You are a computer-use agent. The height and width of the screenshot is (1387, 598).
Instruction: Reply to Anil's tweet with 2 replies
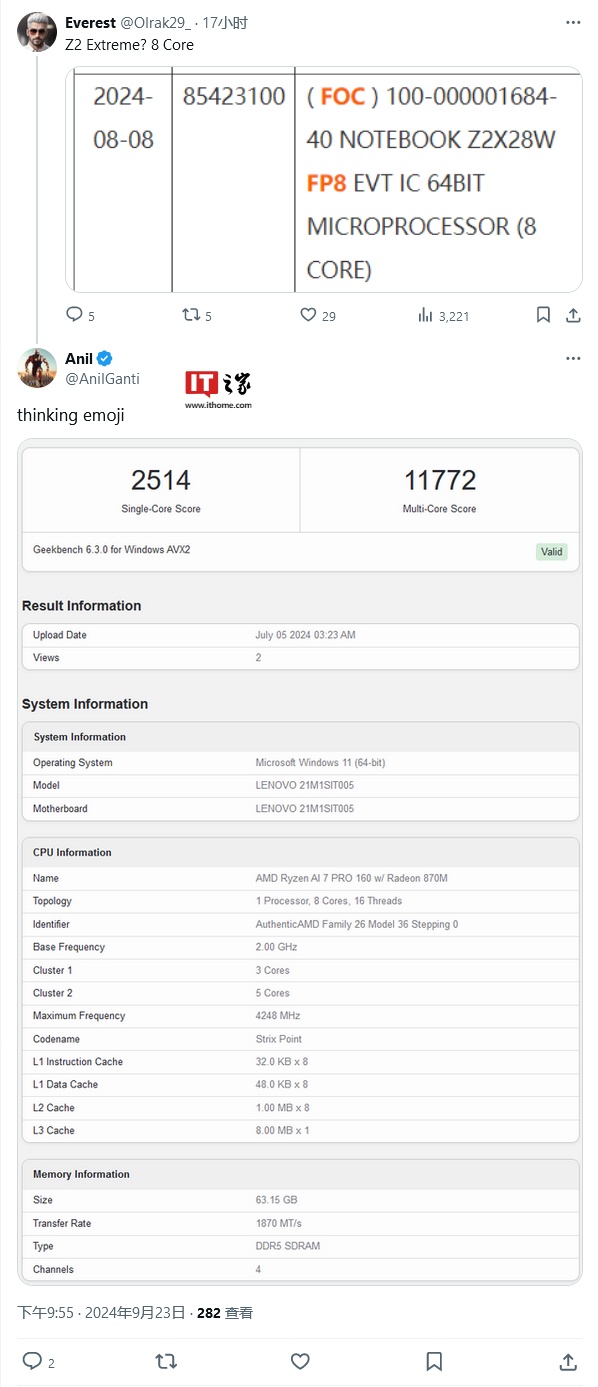pyautogui.click(x=38, y=1361)
